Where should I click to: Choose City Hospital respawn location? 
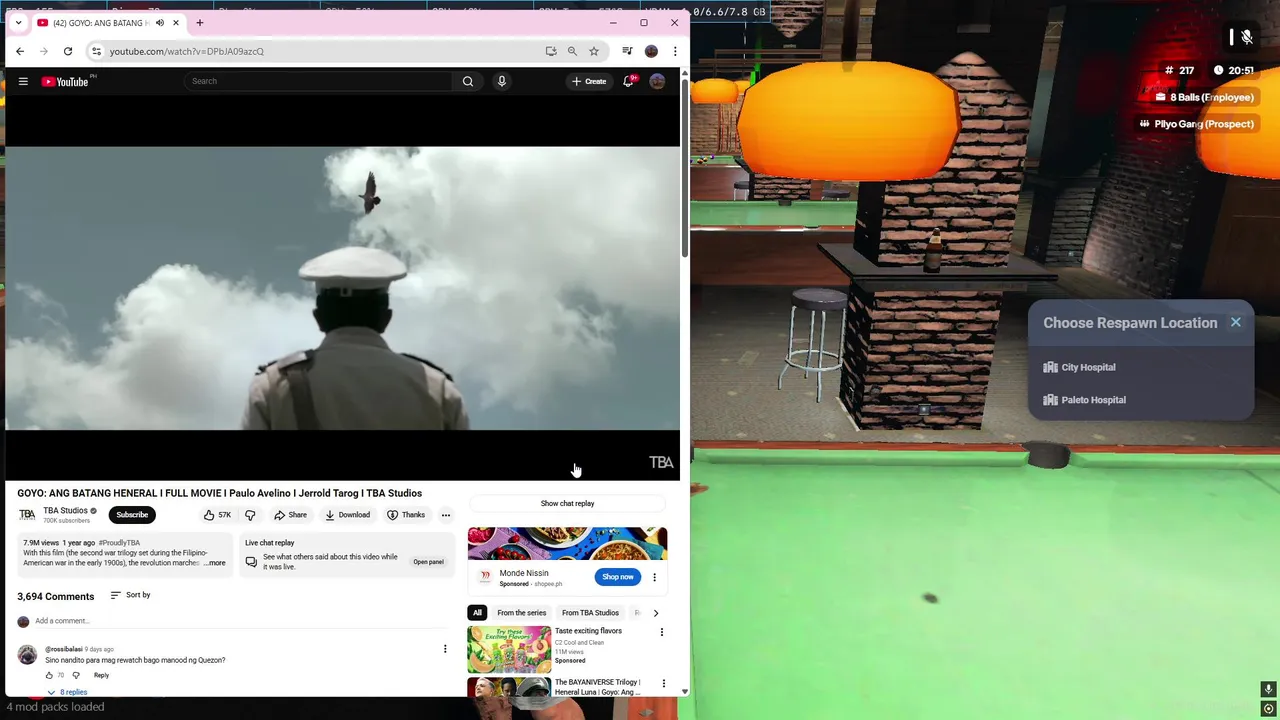point(1141,367)
